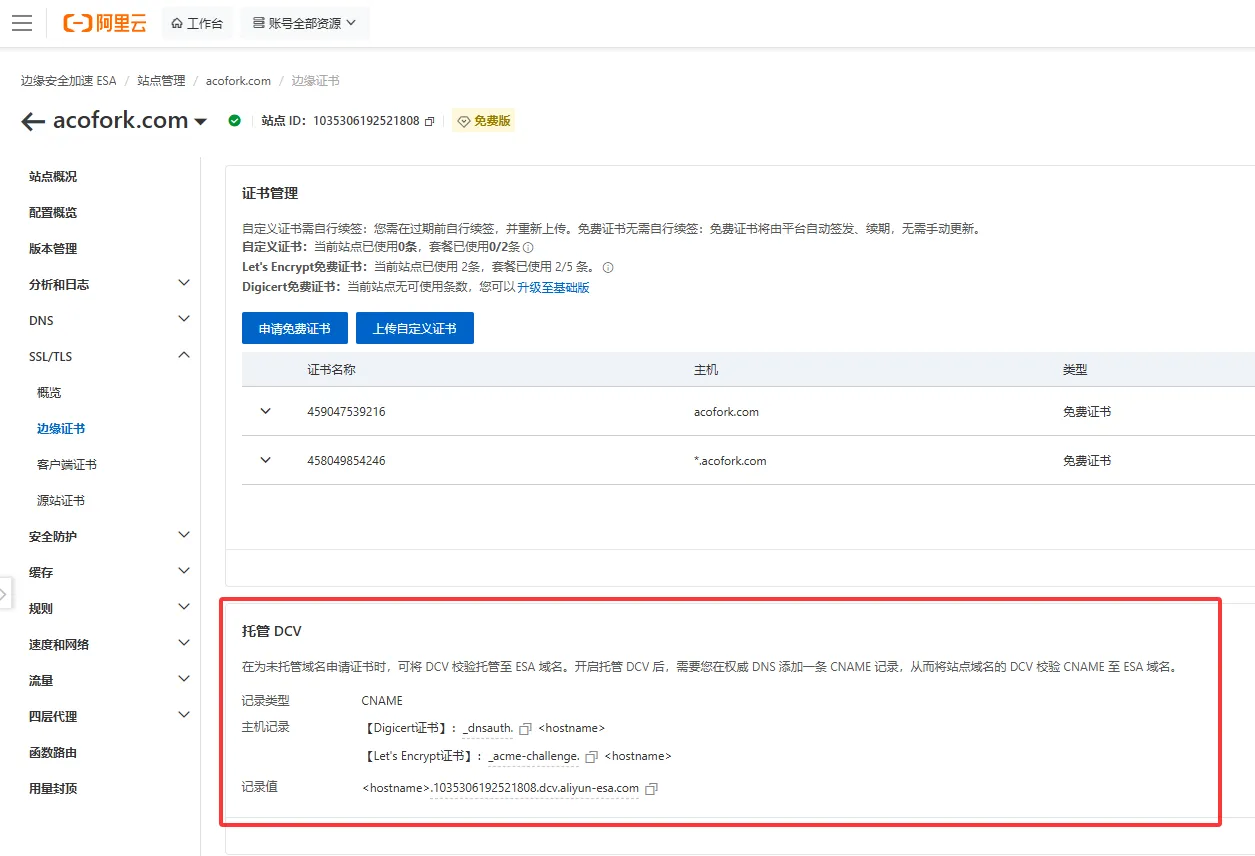This screenshot has height=856, width=1255.
Task: Click the 上传自定义证书 button
Action: click(x=414, y=328)
